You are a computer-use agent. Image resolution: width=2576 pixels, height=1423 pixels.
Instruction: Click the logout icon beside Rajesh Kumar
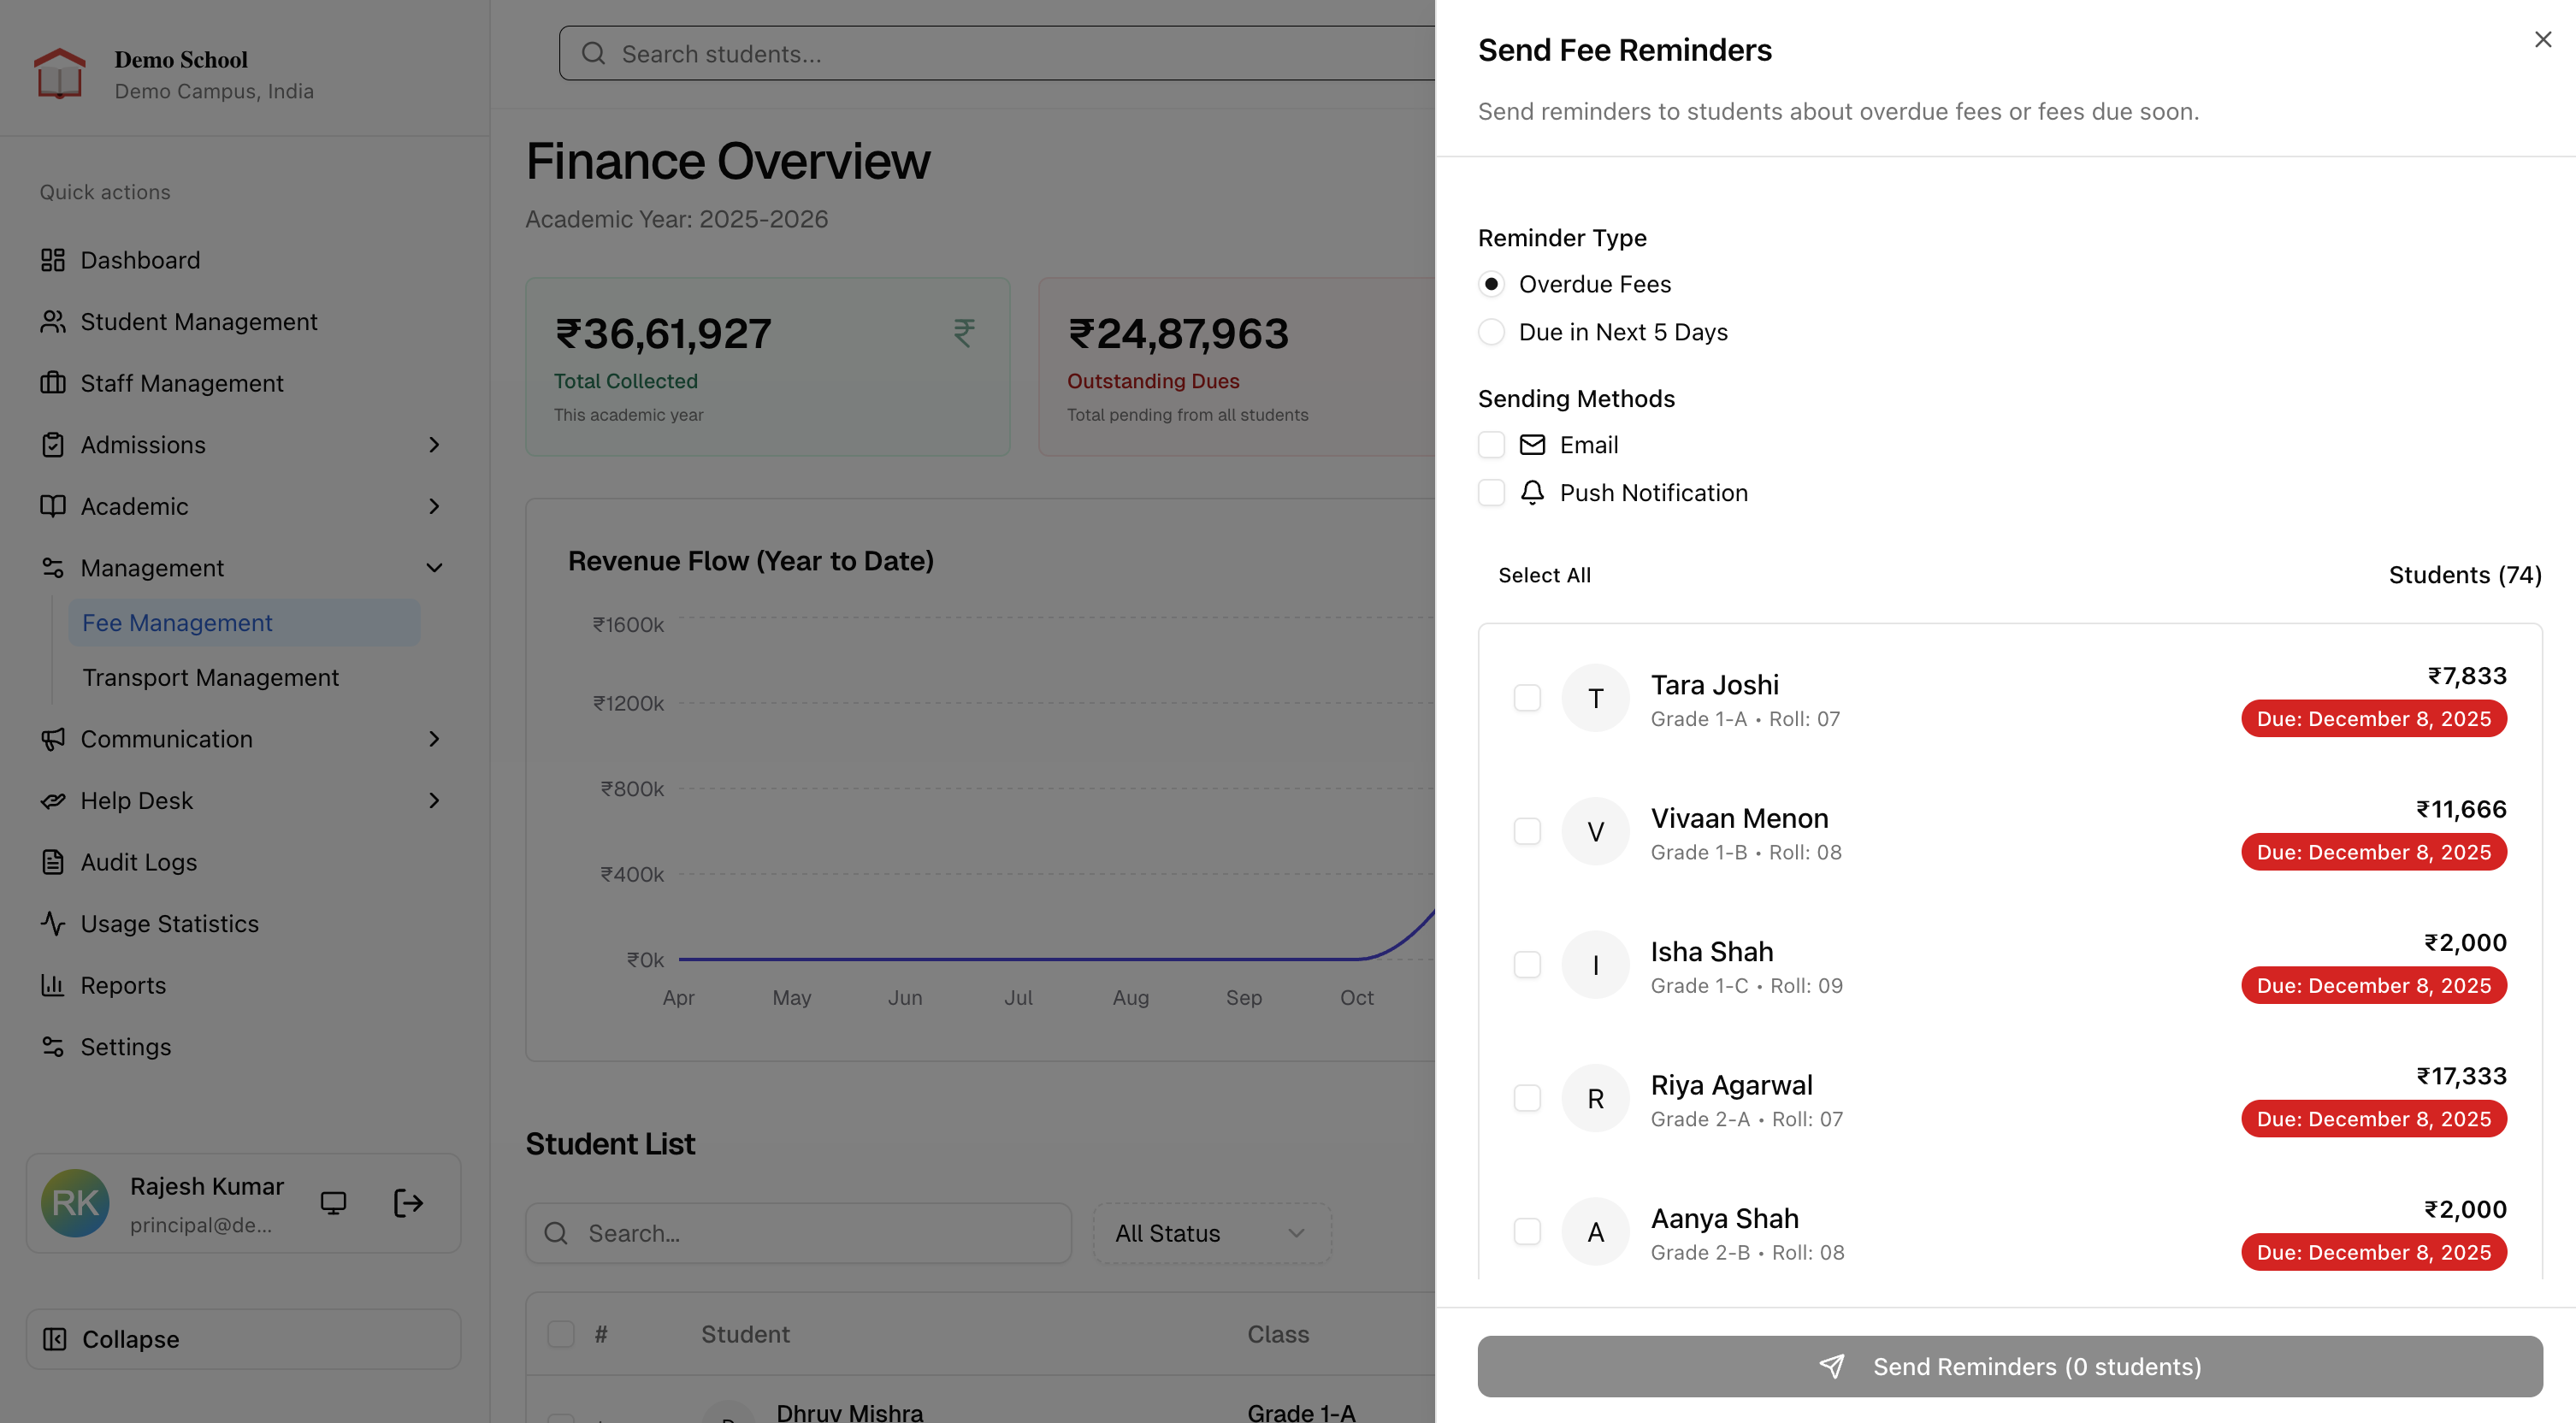(408, 1203)
